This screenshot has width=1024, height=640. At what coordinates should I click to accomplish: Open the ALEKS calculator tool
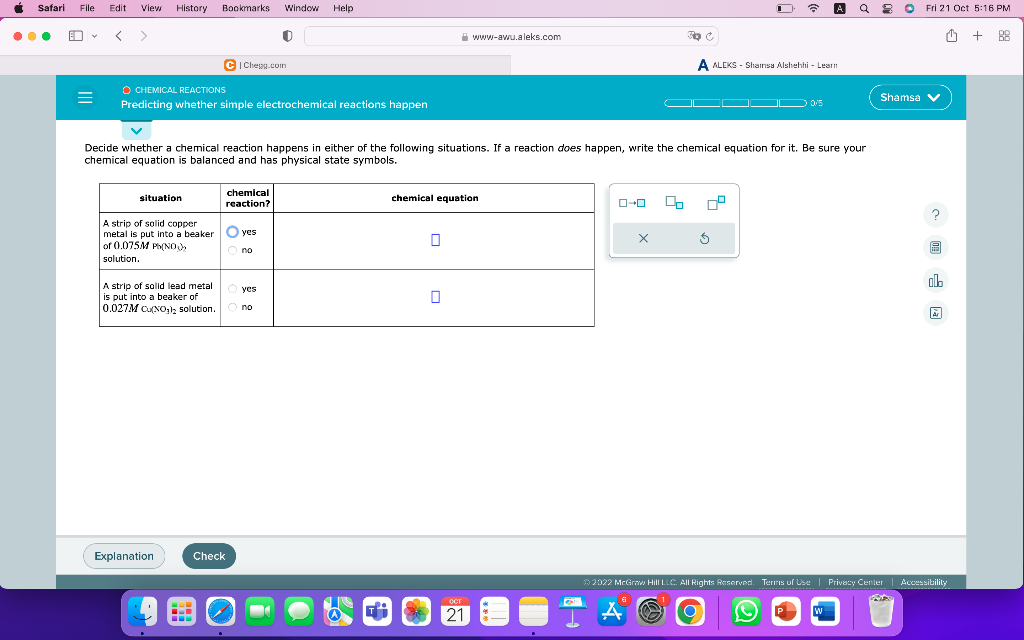(935, 248)
